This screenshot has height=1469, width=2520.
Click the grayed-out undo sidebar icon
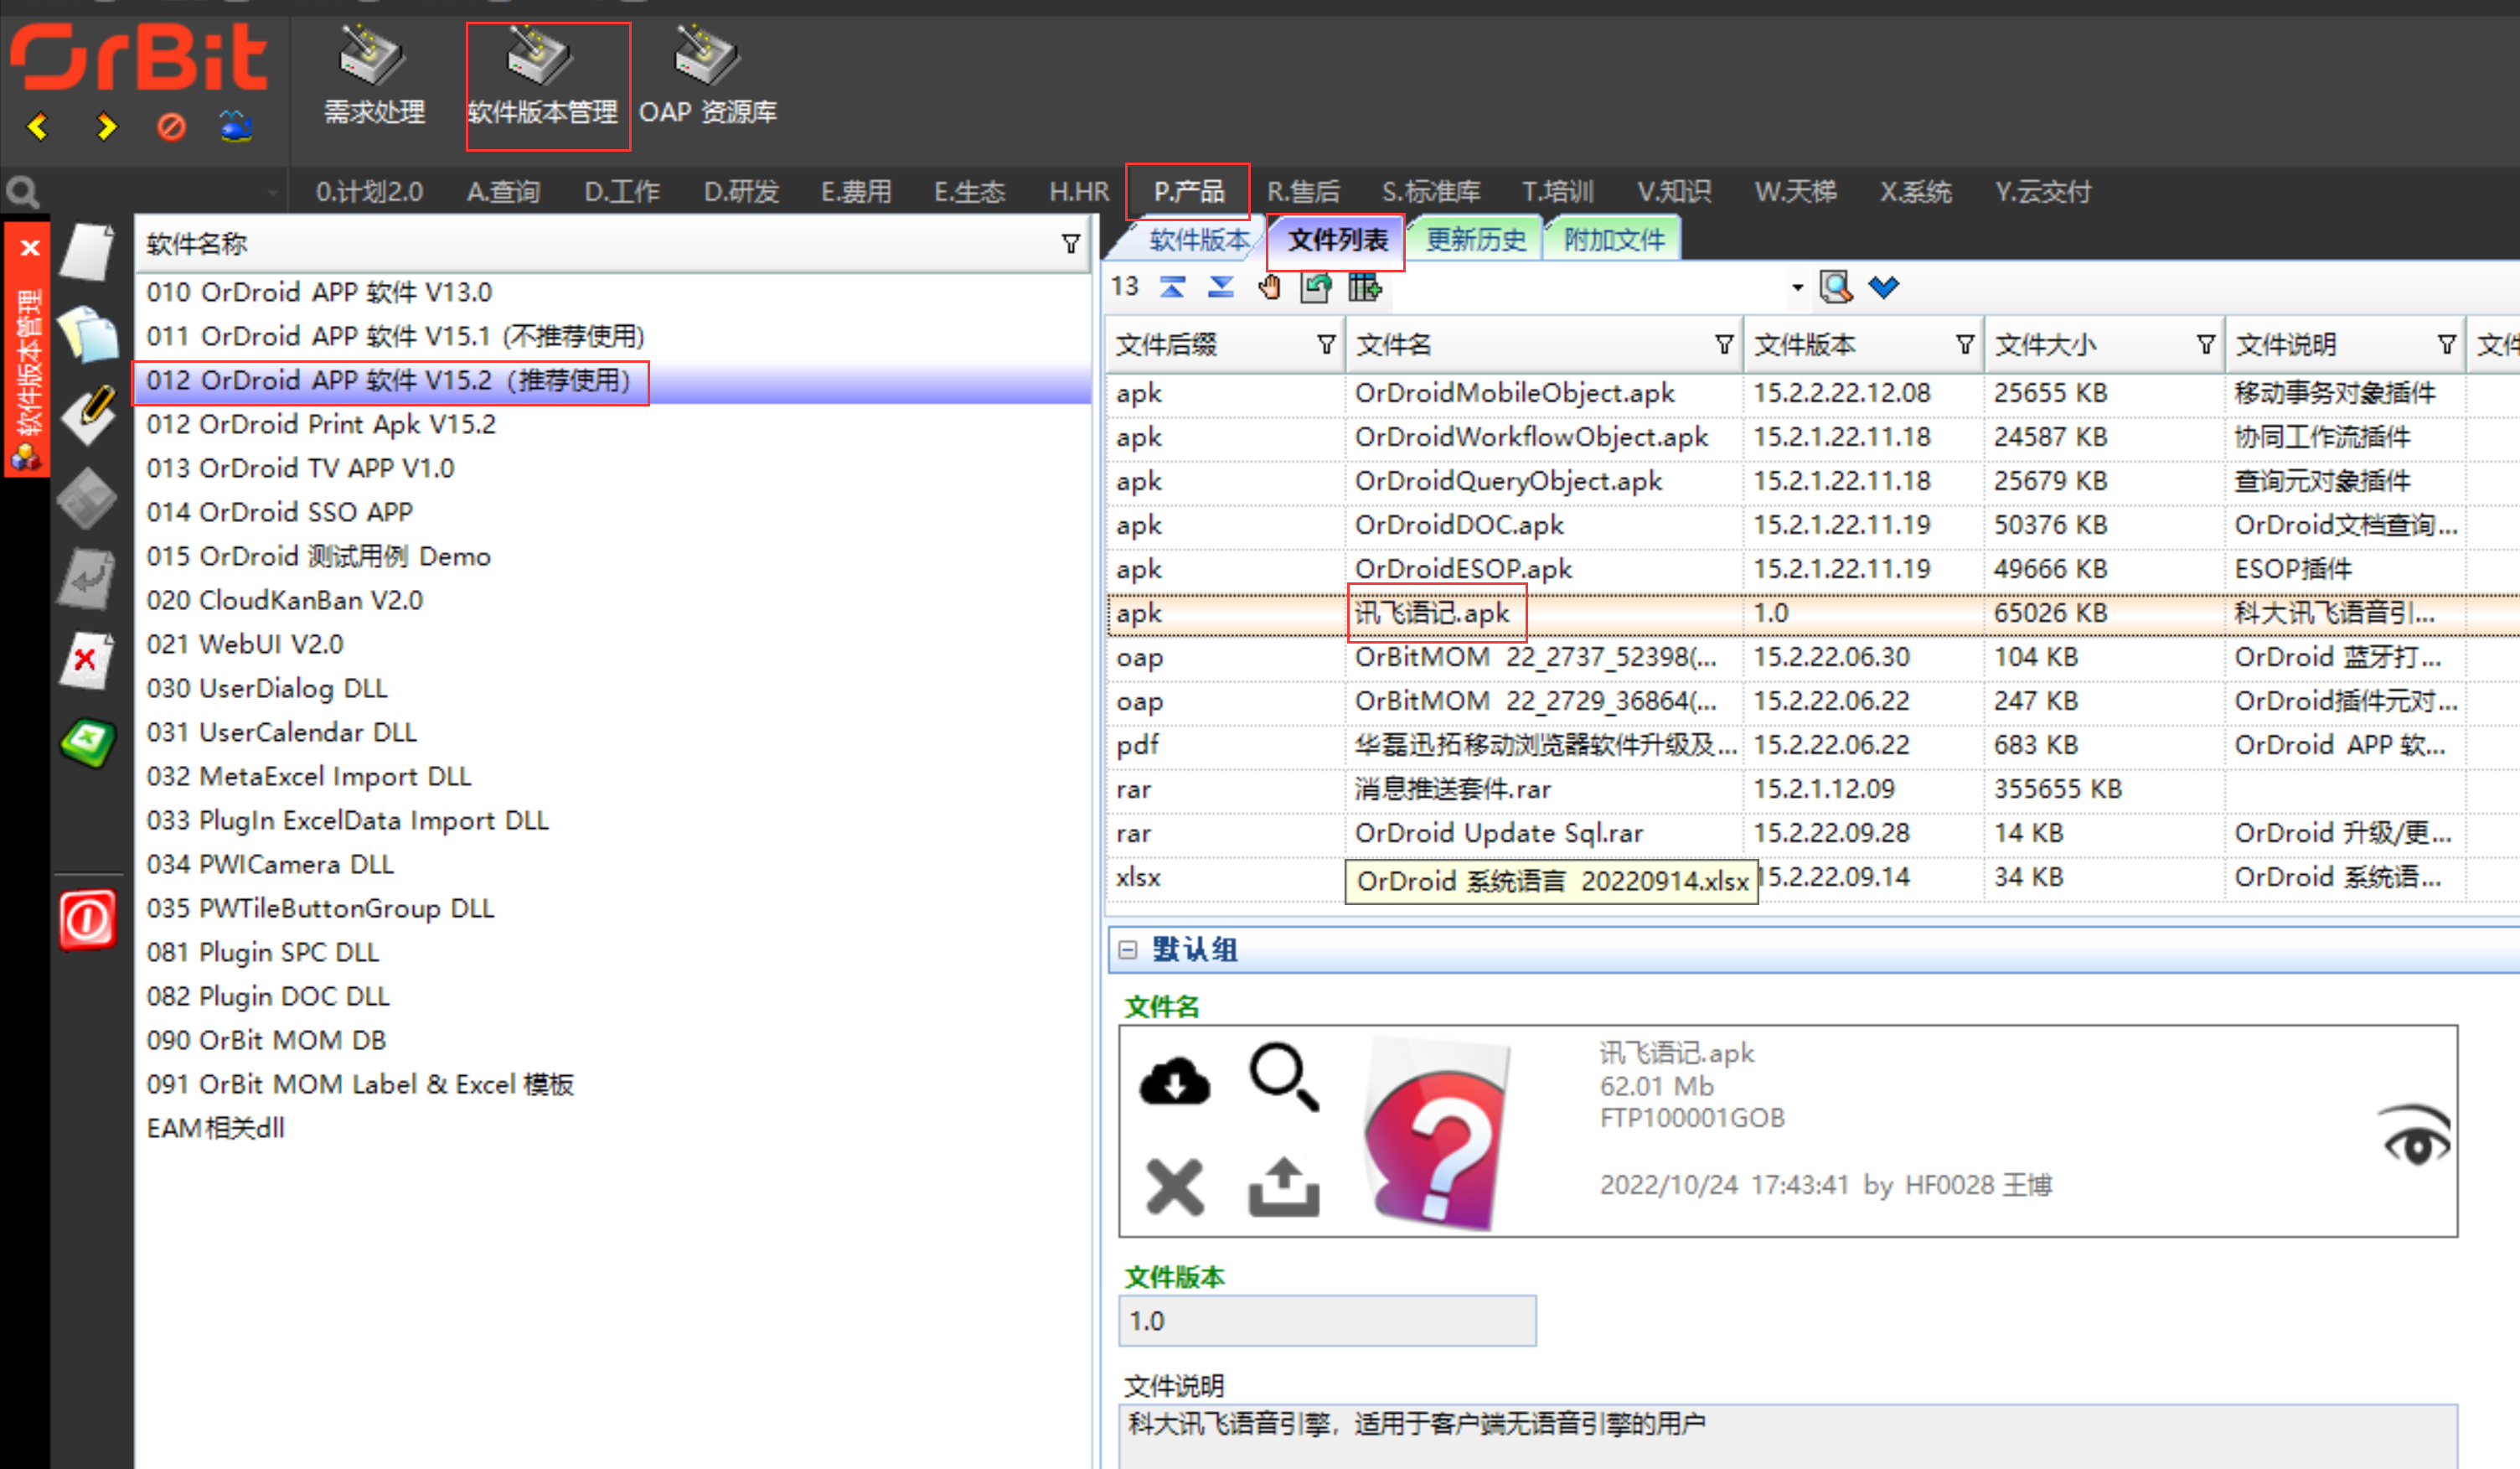87,579
